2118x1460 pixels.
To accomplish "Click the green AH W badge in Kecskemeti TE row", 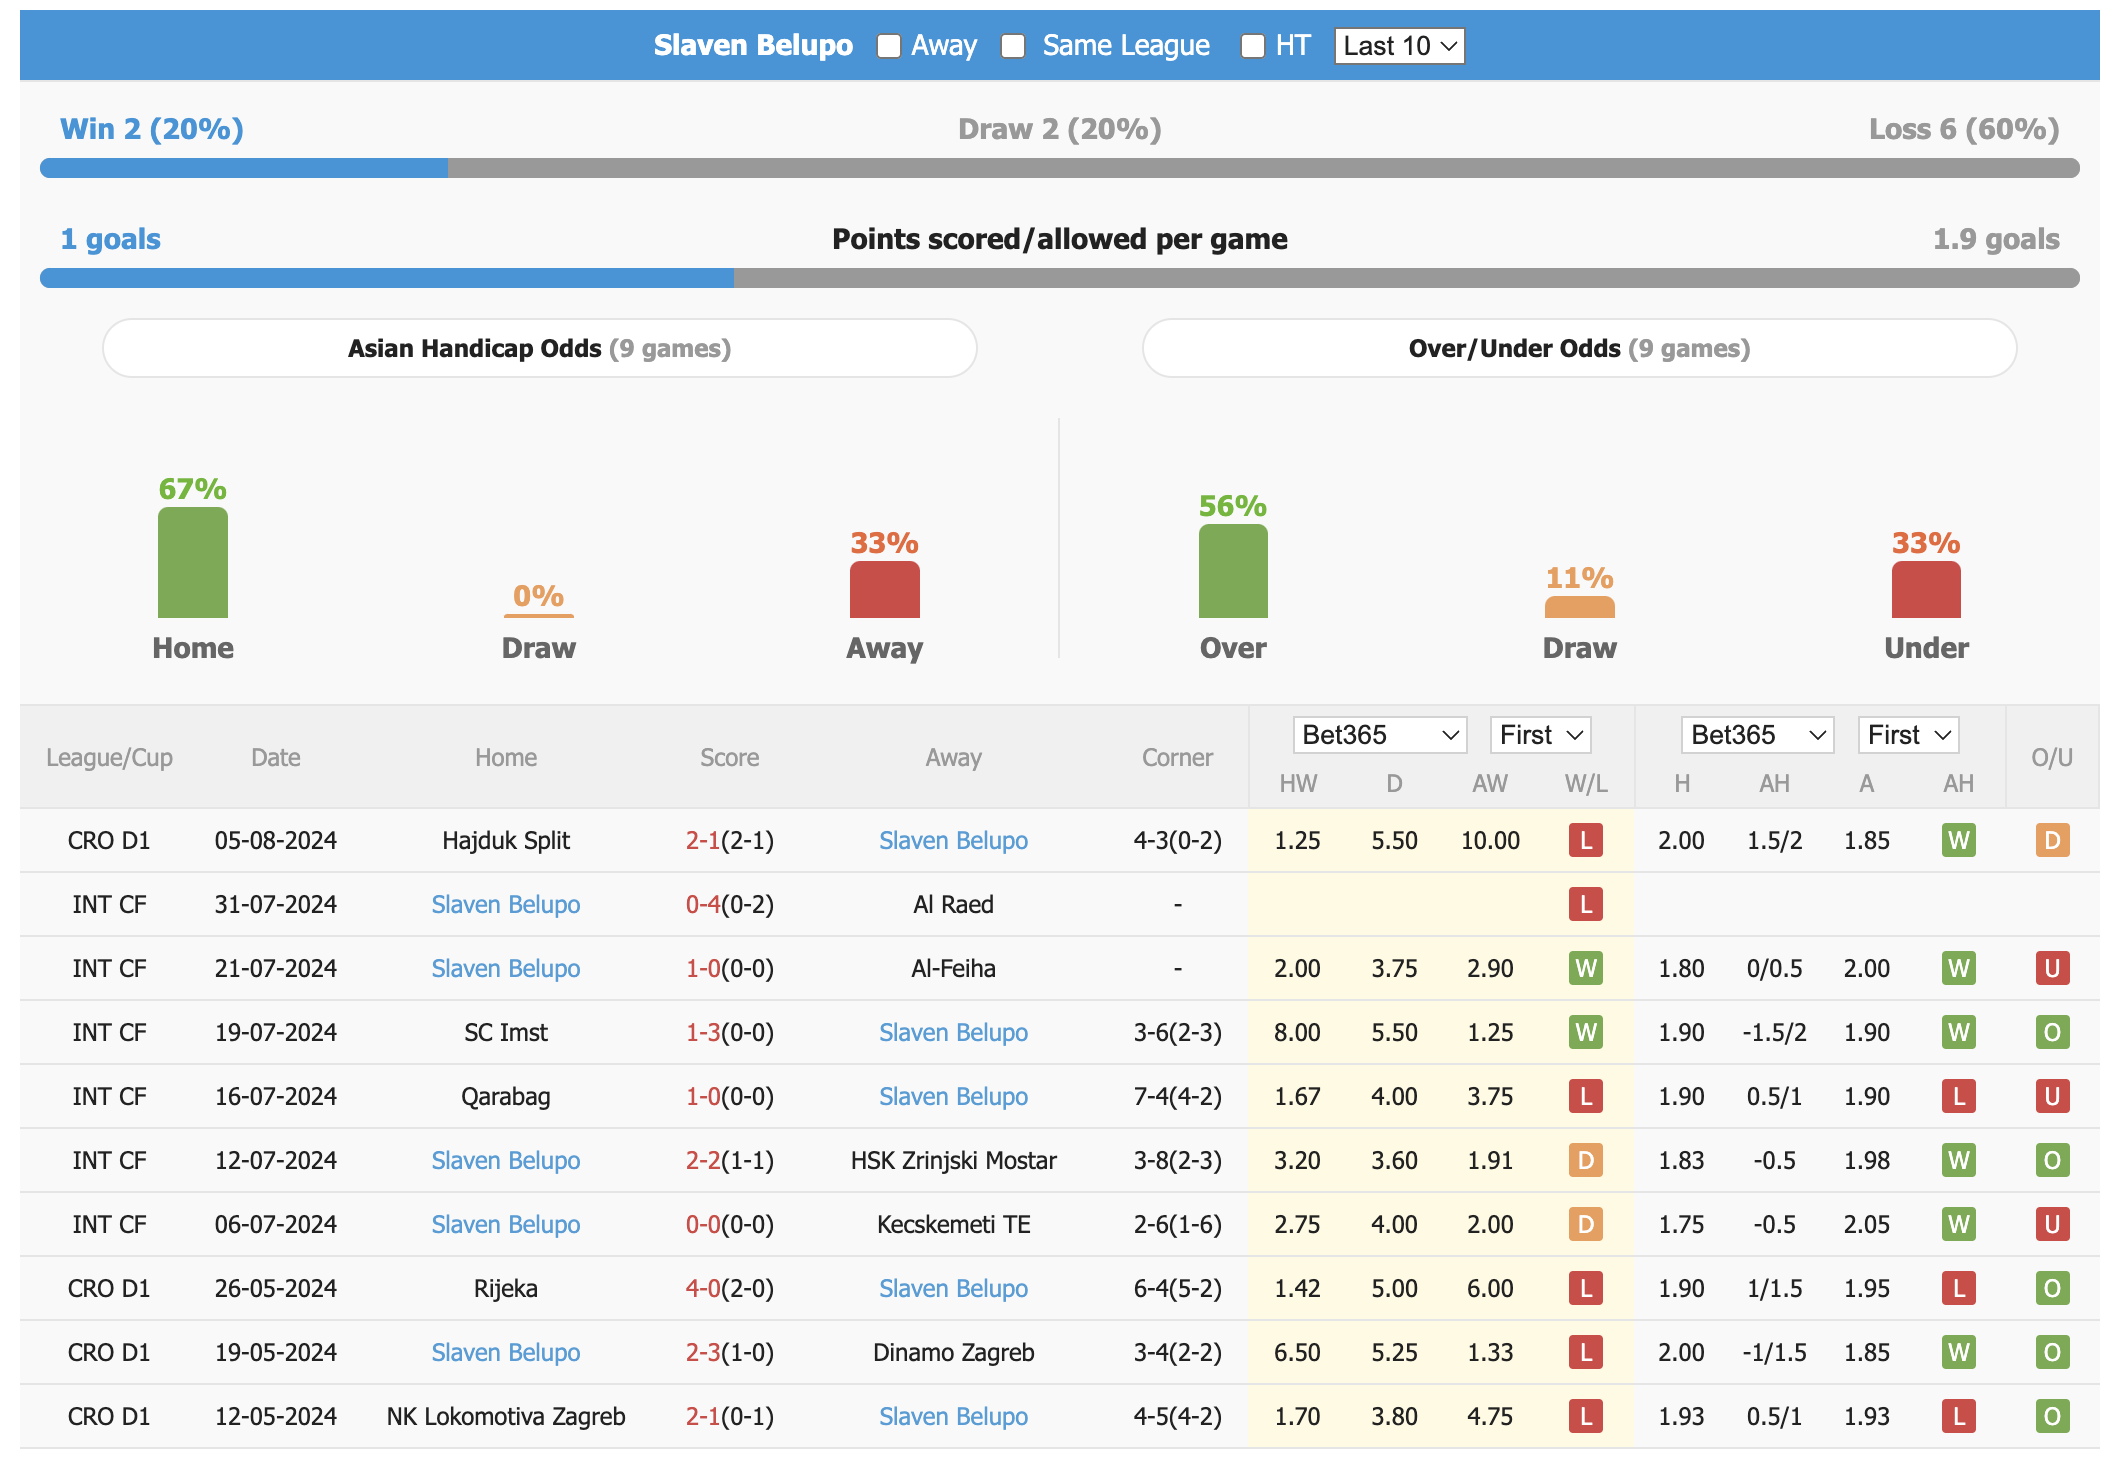I will (x=1958, y=1224).
